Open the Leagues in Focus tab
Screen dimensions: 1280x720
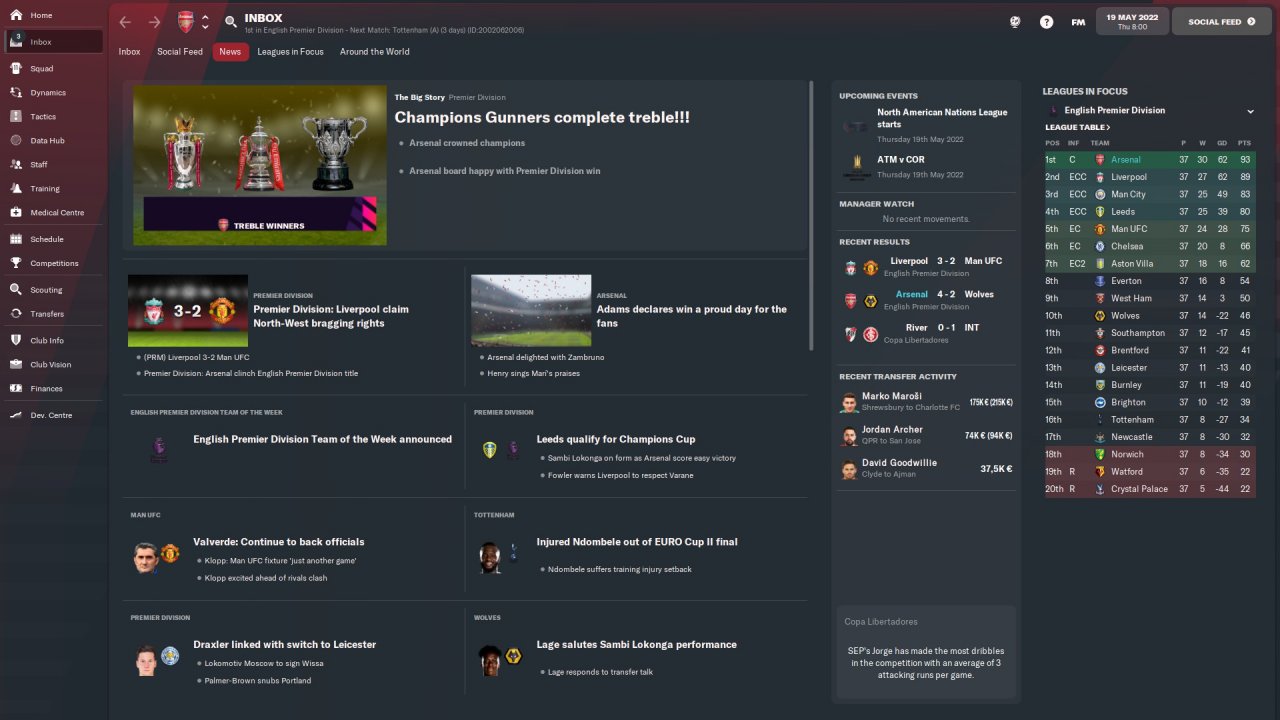coord(290,52)
